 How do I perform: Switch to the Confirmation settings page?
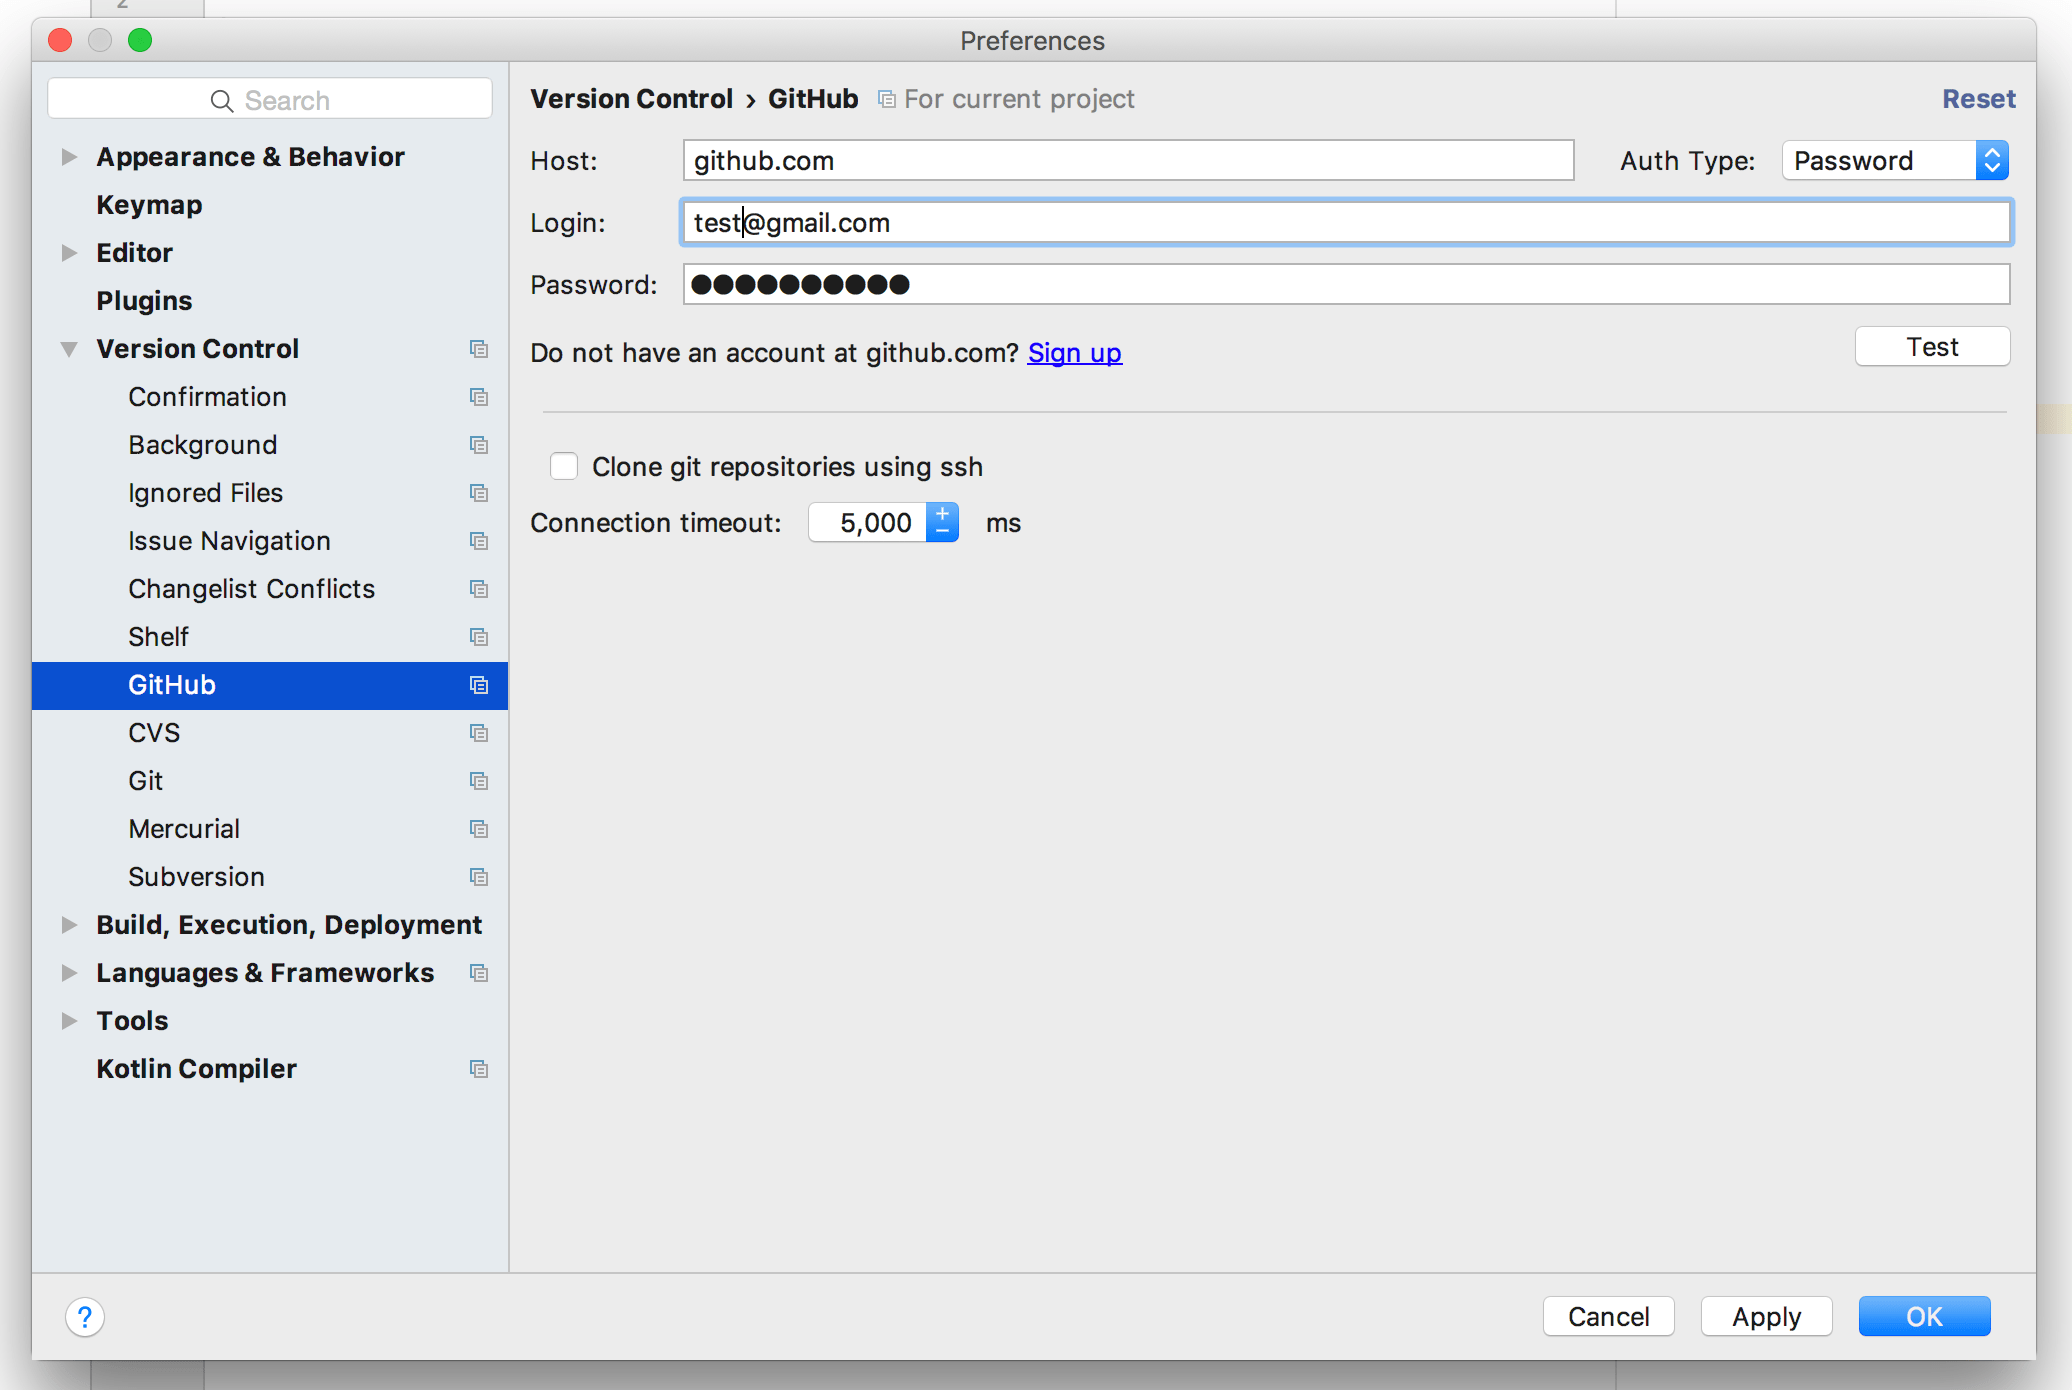point(207,396)
